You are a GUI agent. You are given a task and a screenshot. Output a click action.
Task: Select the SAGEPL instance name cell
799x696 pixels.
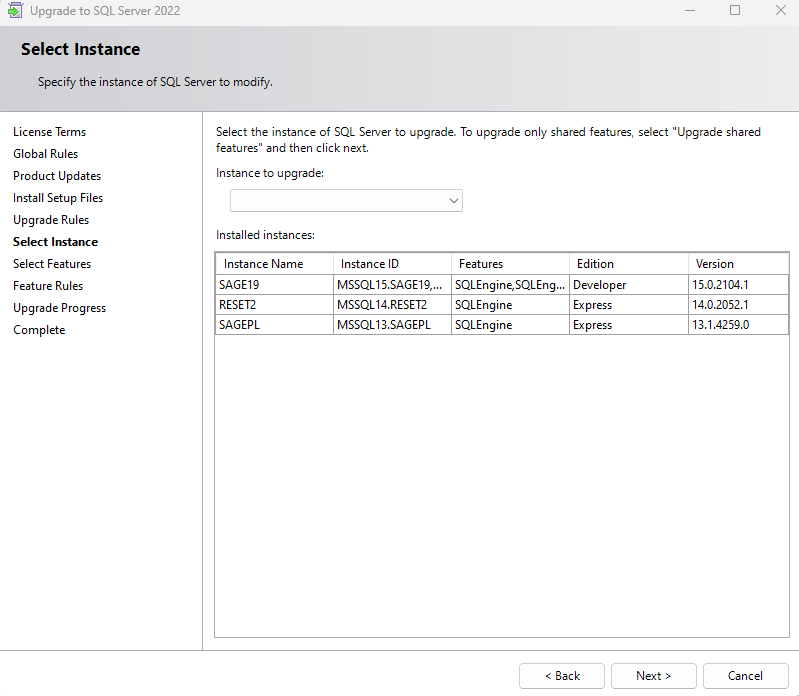(275, 325)
